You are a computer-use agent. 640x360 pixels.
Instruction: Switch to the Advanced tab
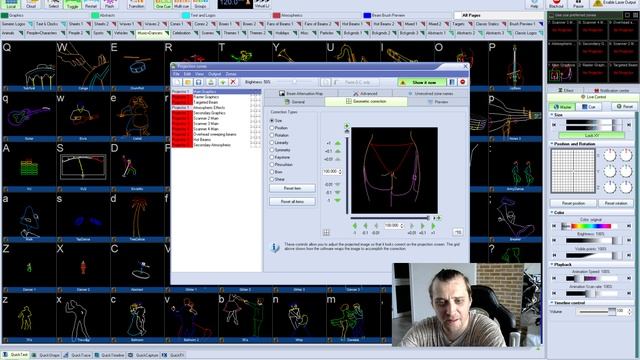tap(365, 93)
